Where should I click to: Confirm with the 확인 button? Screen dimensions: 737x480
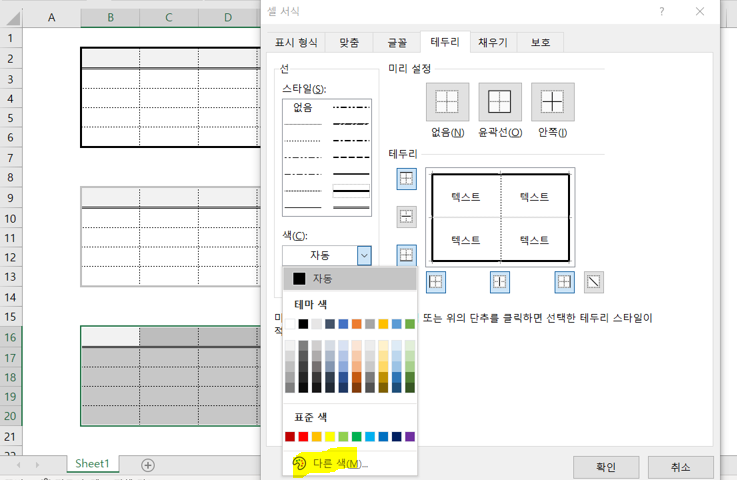606,467
